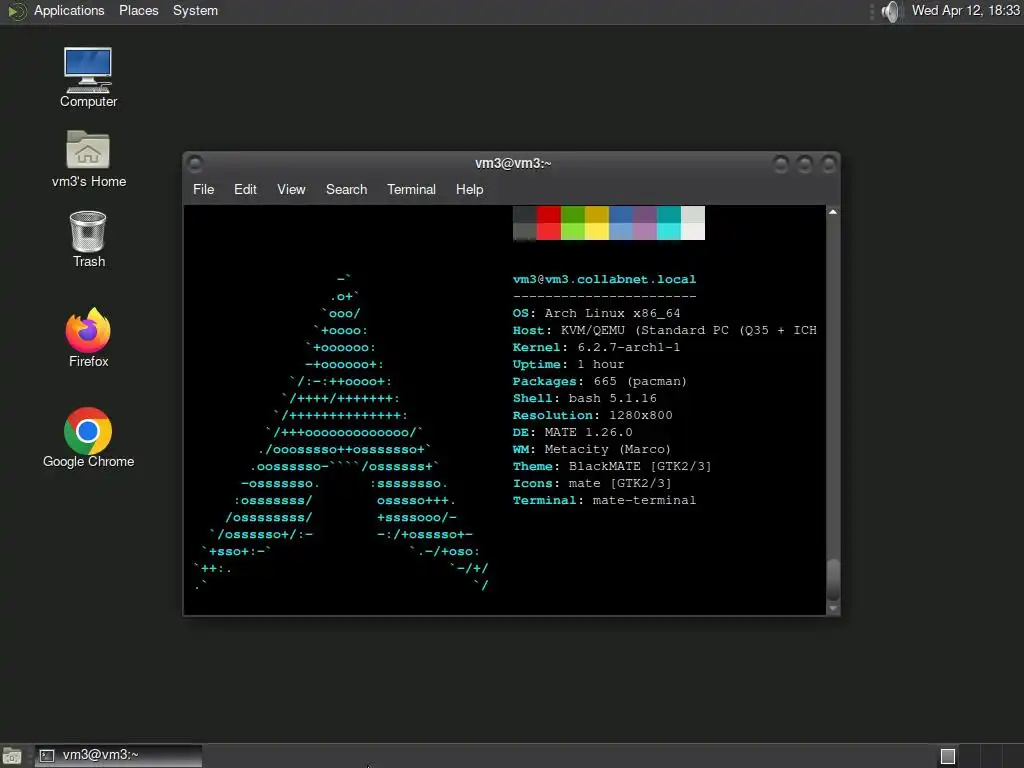Click the terminal scrollbar thumb
Image resolution: width=1024 pixels, height=768 pixels.
pos(833,580)
